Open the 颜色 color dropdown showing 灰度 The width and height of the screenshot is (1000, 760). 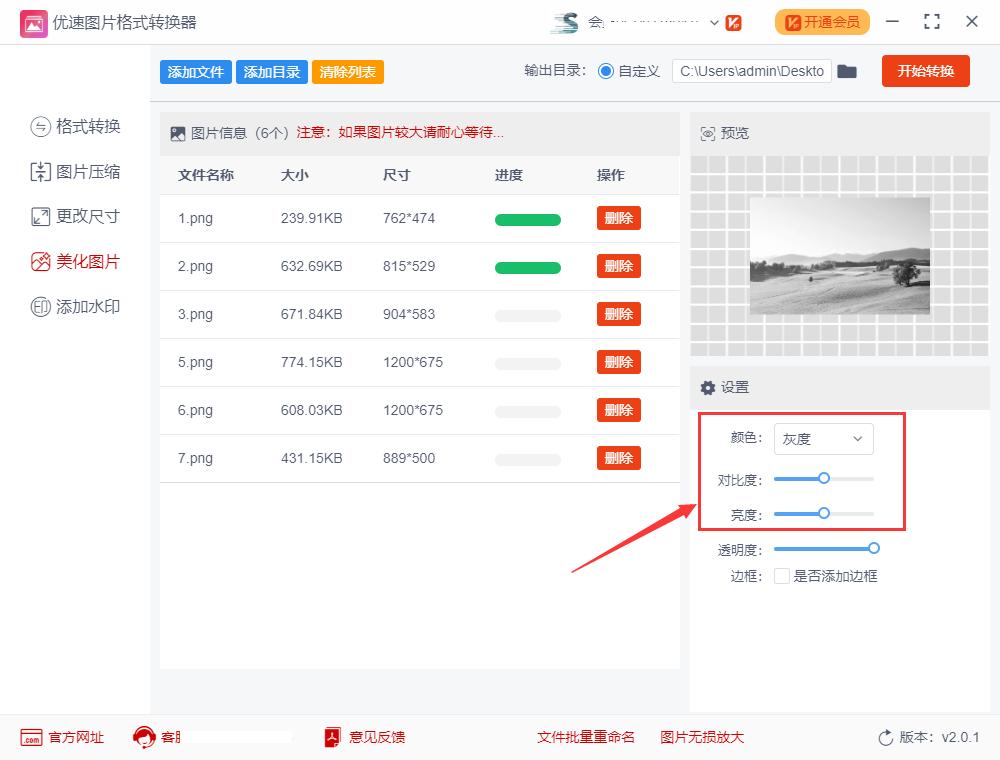pyautogui.click(x=823, y=439)
